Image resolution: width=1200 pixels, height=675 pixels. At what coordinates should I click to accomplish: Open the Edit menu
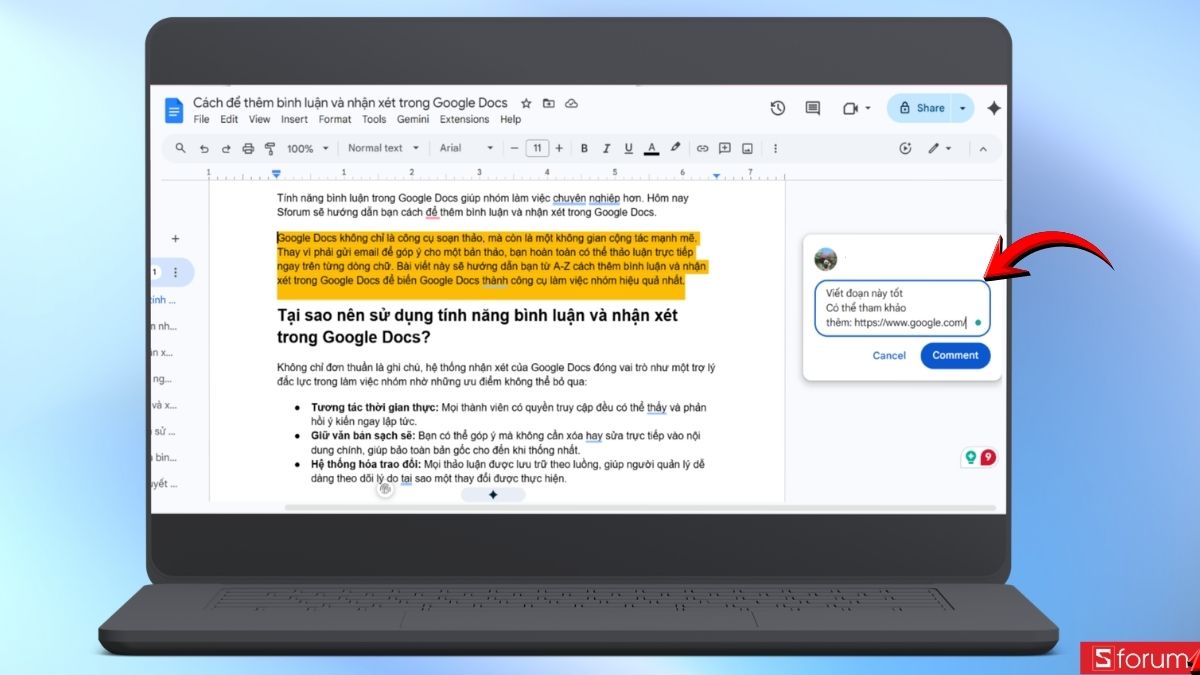tap(229, 119)
